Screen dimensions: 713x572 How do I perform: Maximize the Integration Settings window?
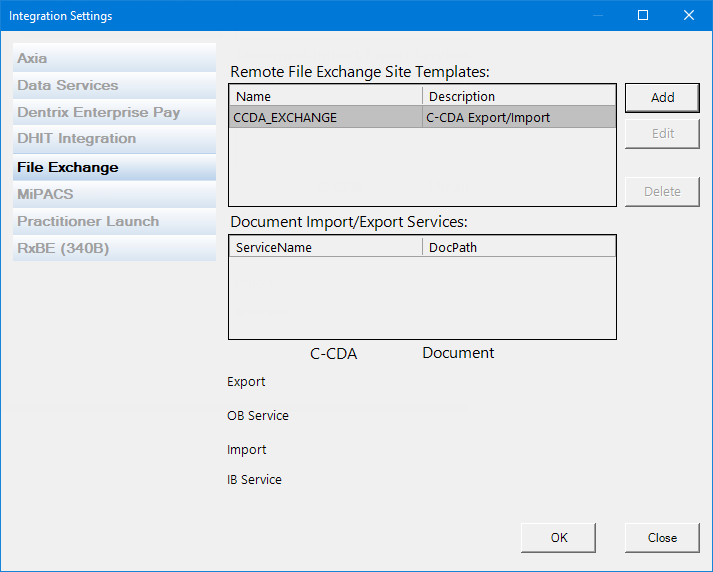tap(643, 15)
